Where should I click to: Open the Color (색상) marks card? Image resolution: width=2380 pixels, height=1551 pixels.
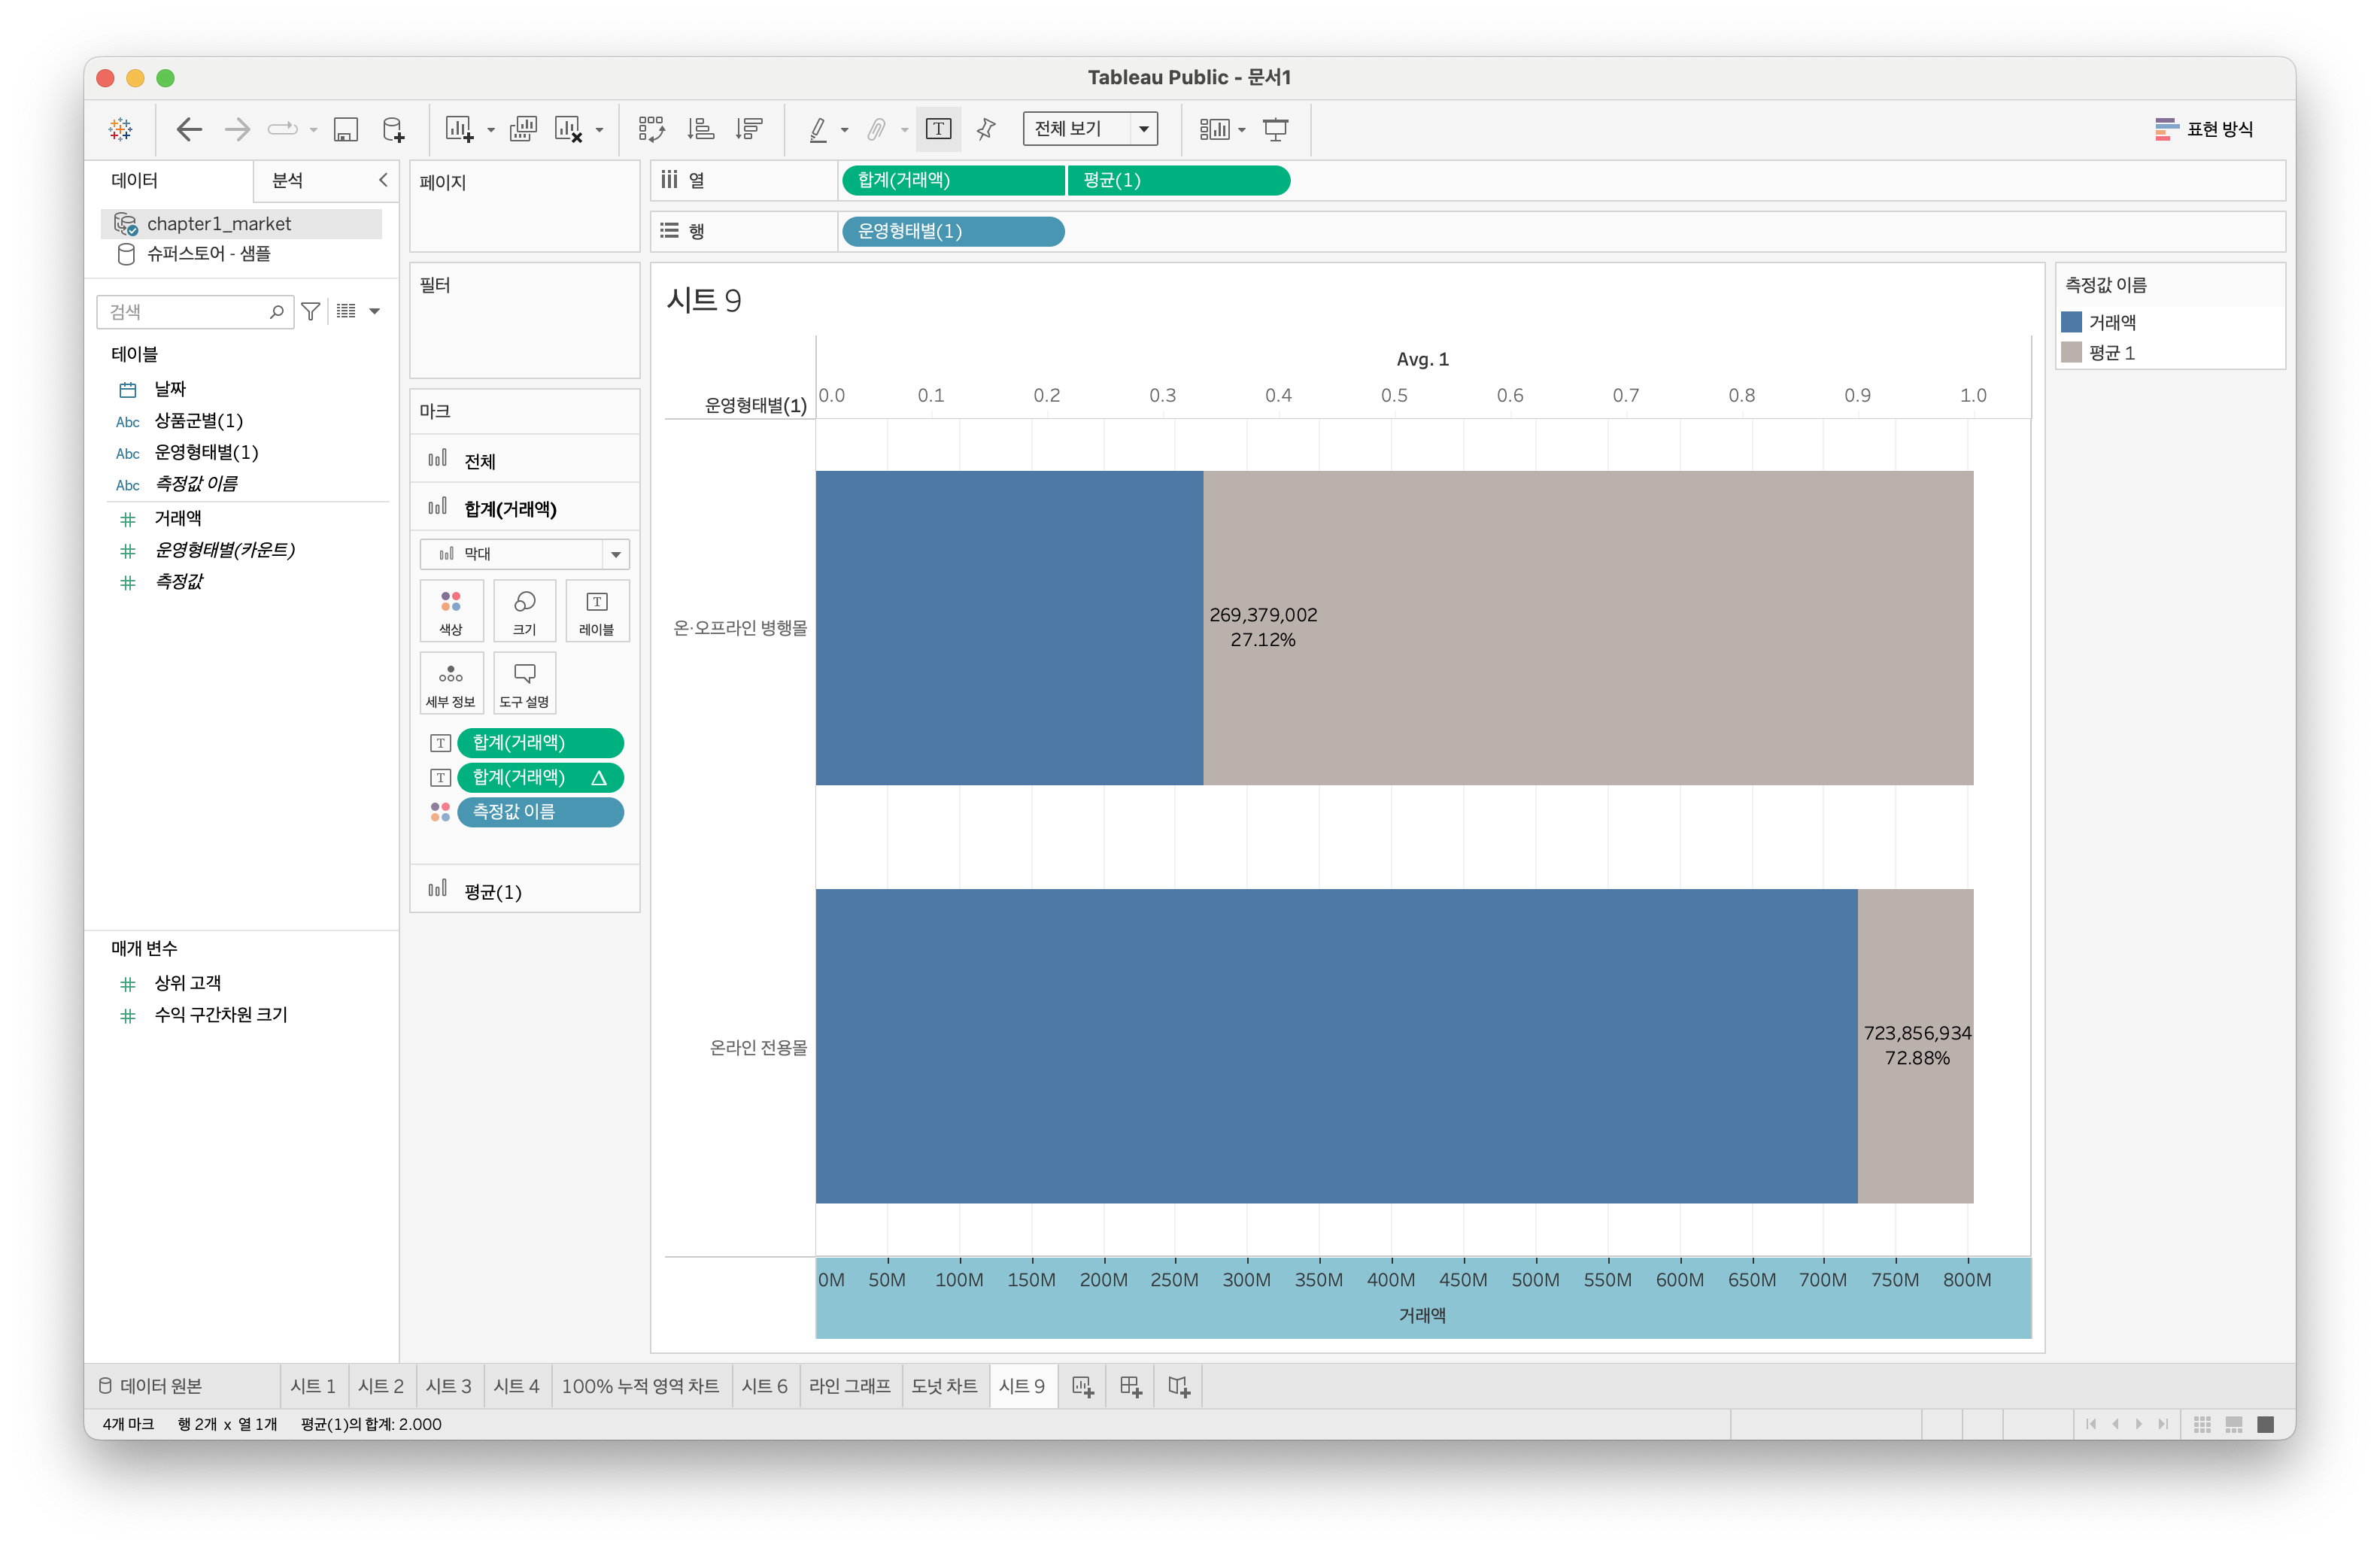click(x=451, y=611)
